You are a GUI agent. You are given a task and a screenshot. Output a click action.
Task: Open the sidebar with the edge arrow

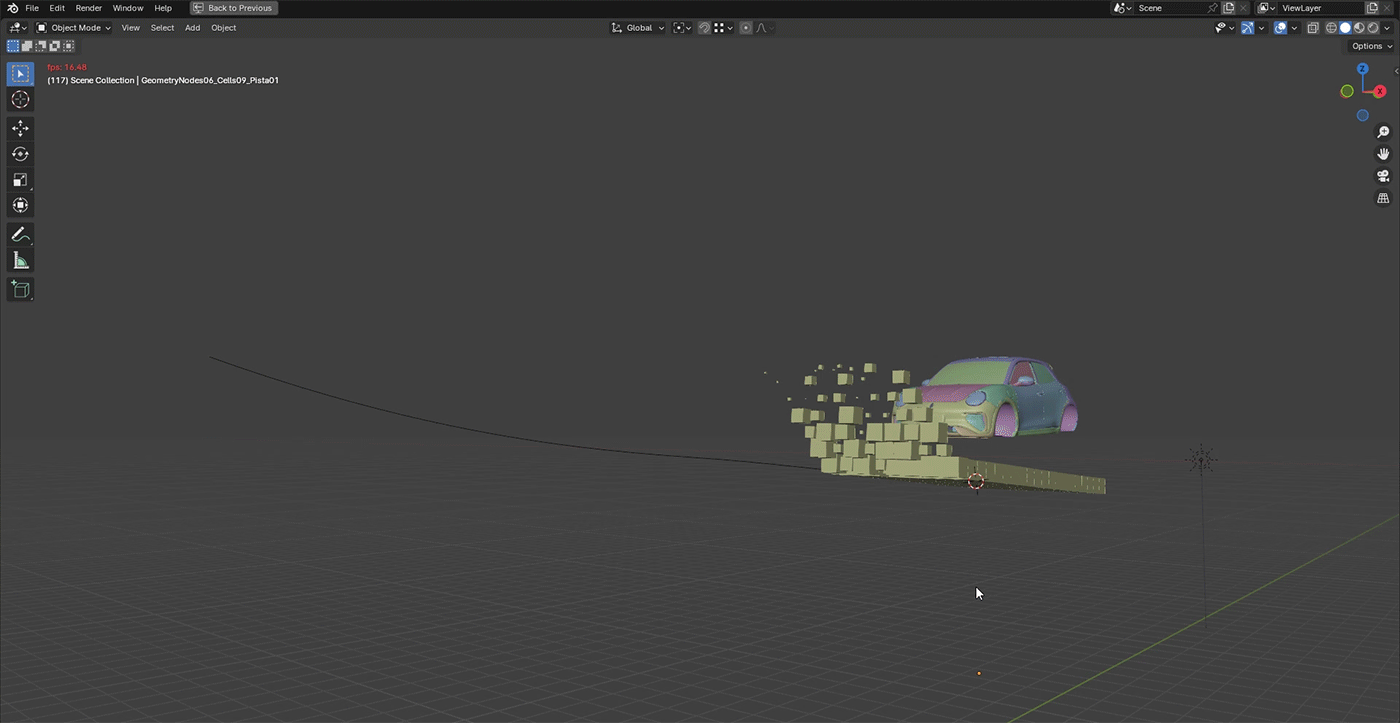pos(1396,72)
